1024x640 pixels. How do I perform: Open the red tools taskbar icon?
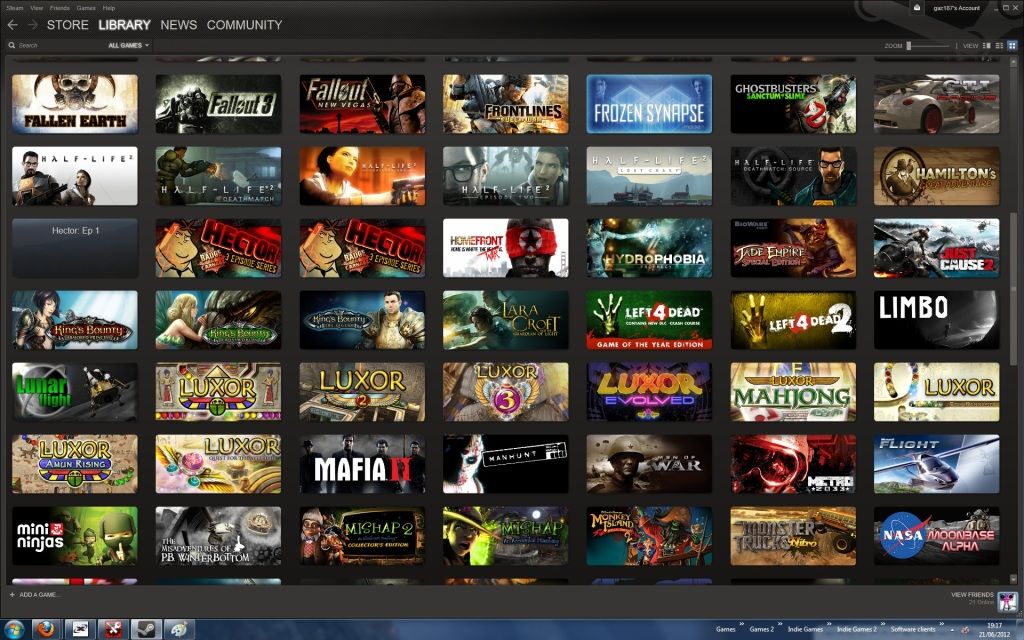113,629
